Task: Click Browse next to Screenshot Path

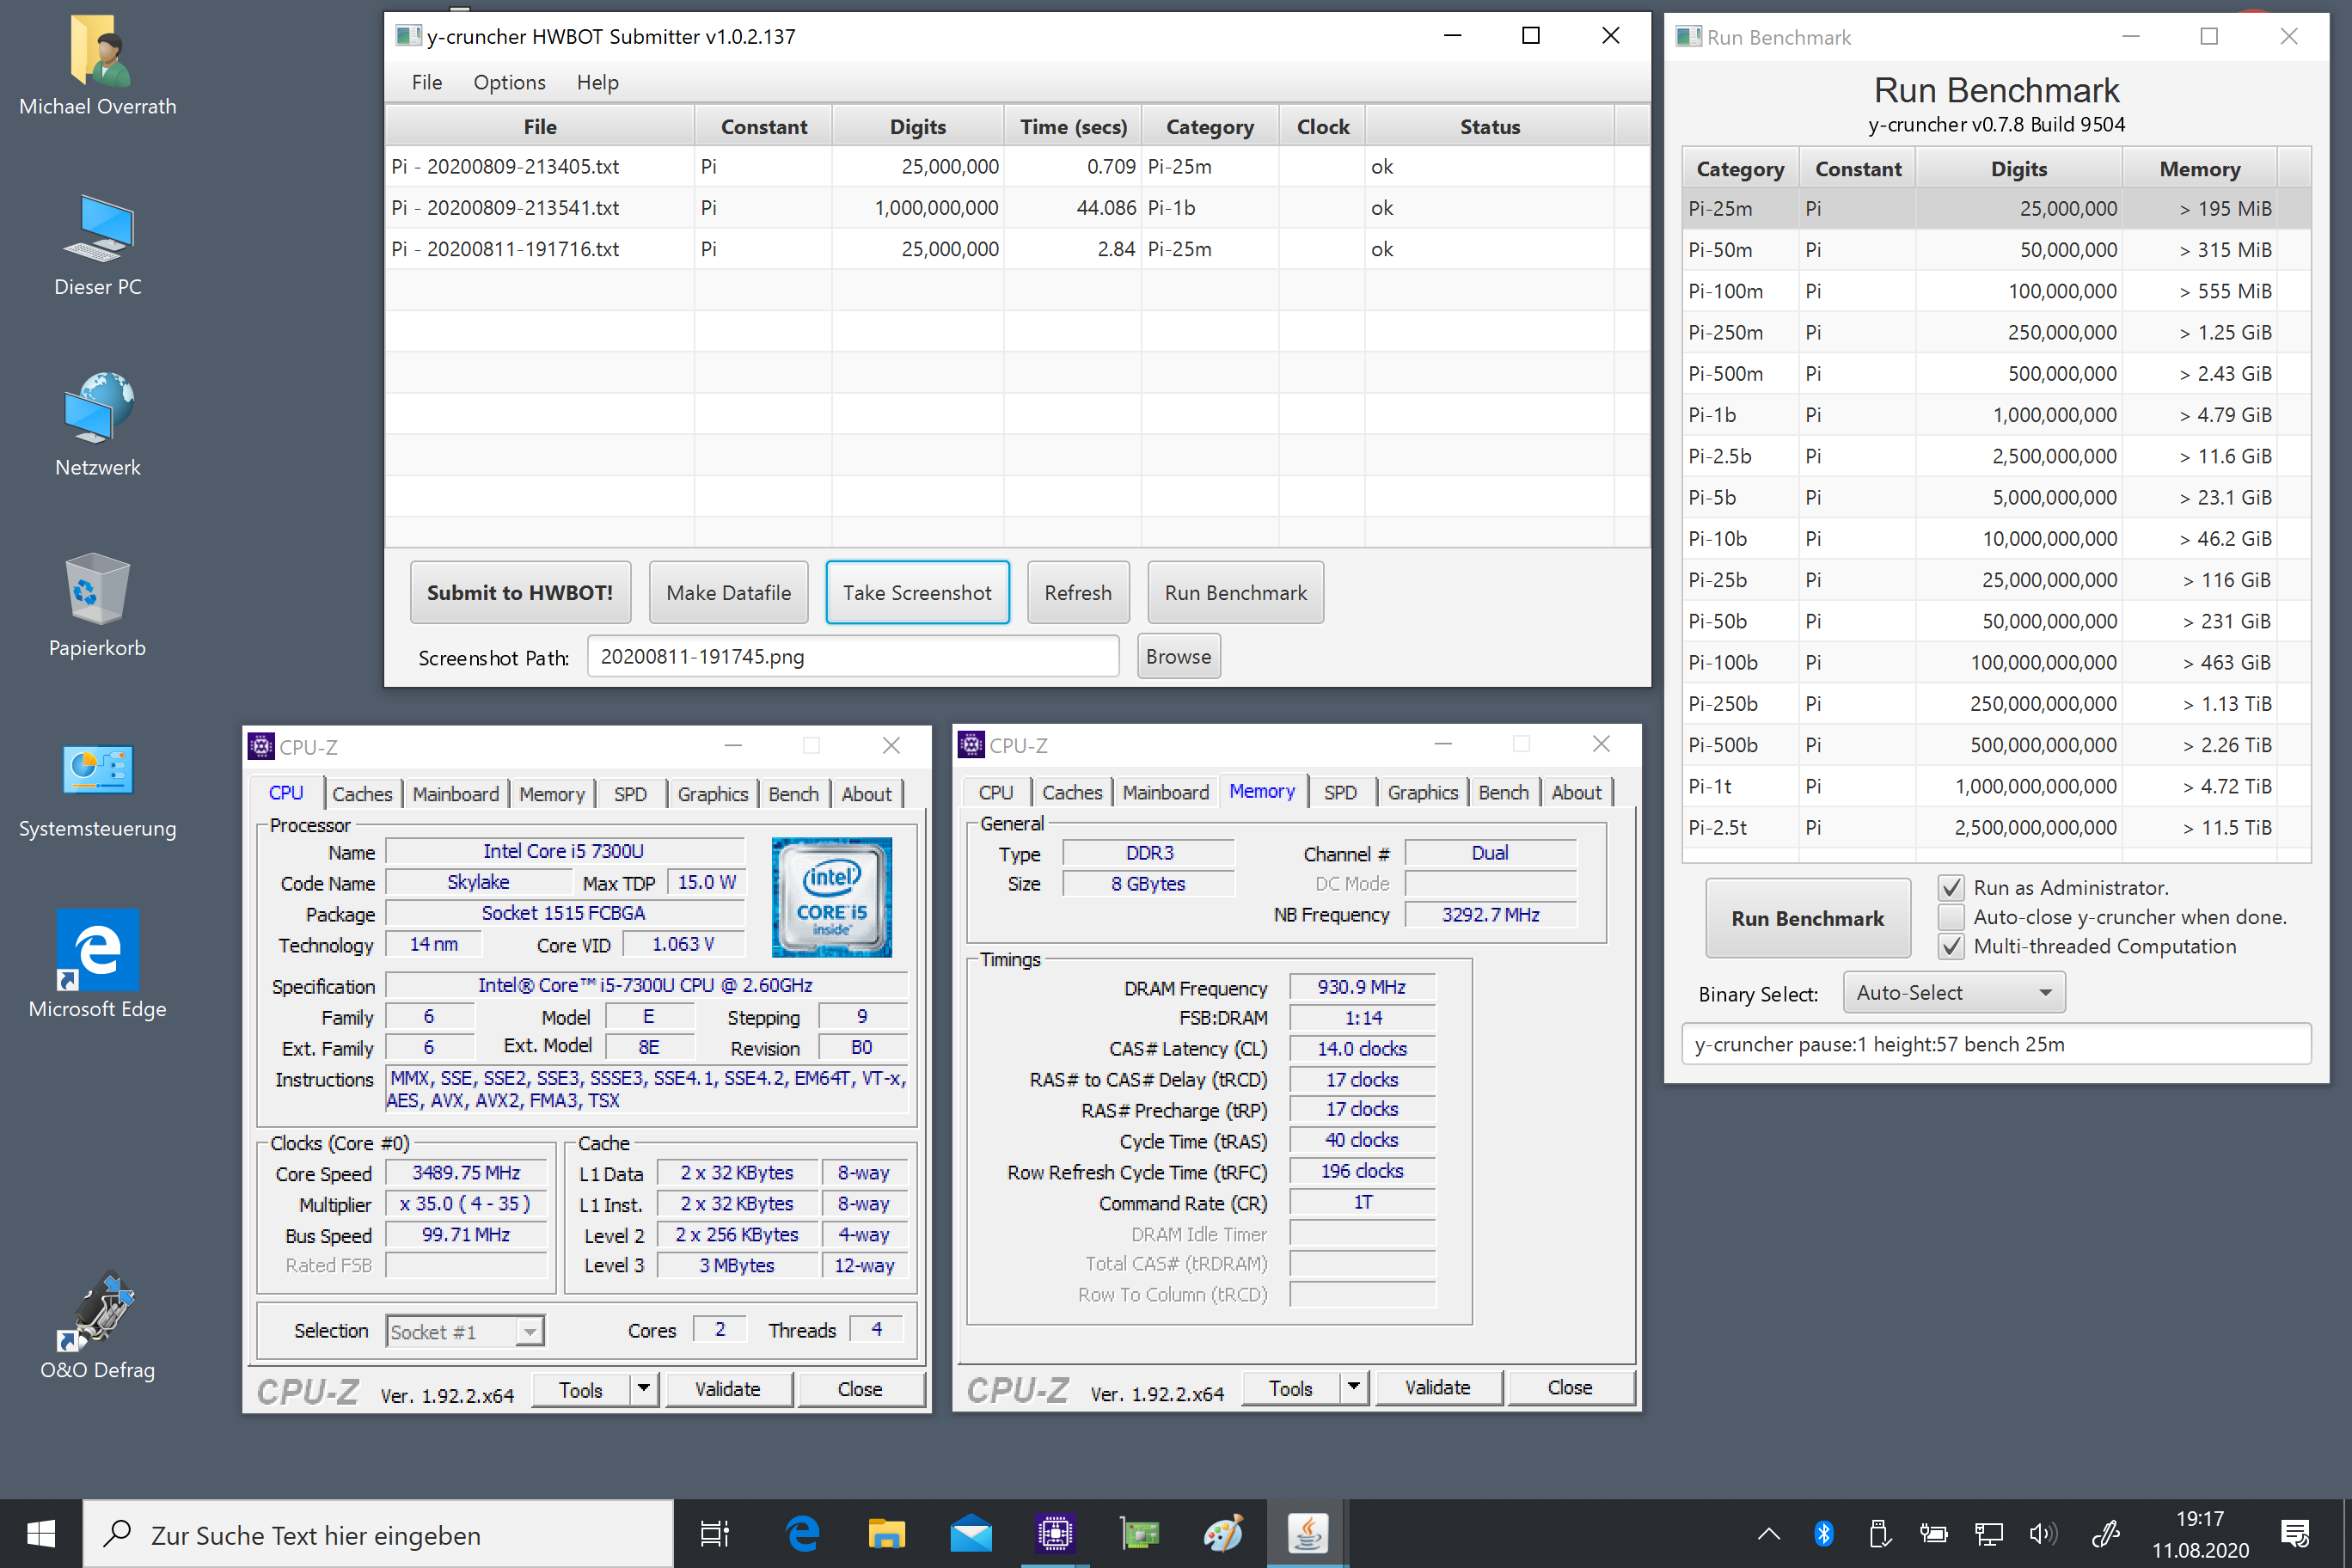Action: coord(1178,656)
